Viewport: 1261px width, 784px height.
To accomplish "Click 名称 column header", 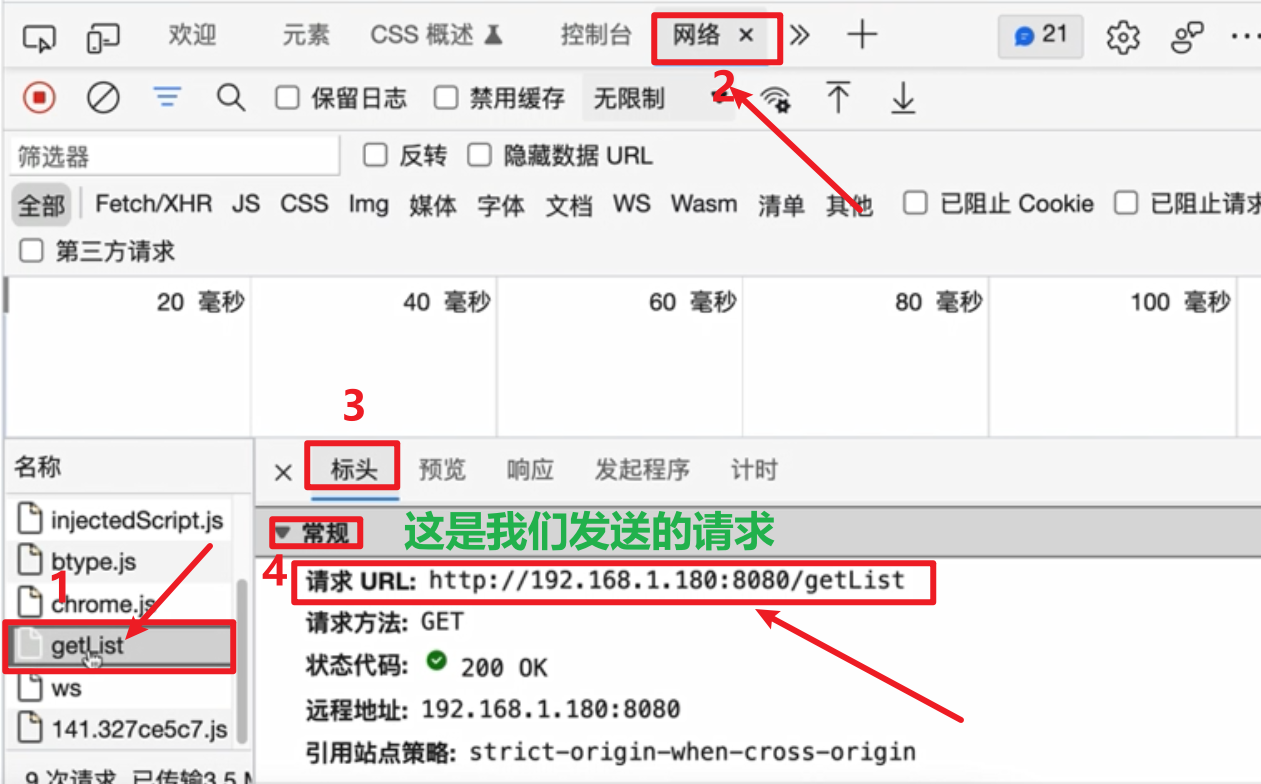I will [38, 467].
